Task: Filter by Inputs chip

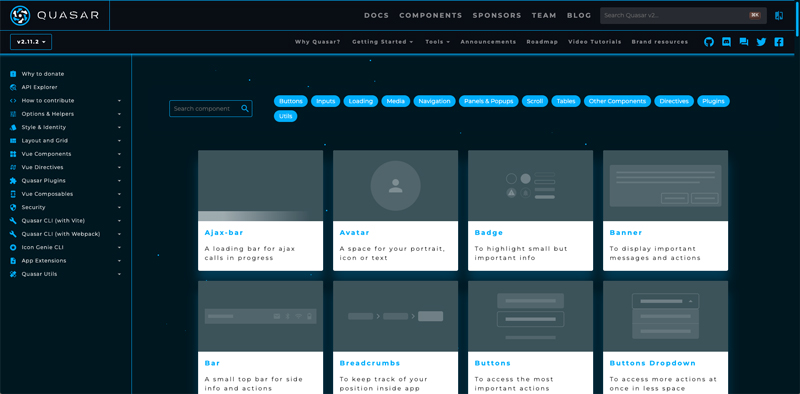Action: tap(326, 101)
